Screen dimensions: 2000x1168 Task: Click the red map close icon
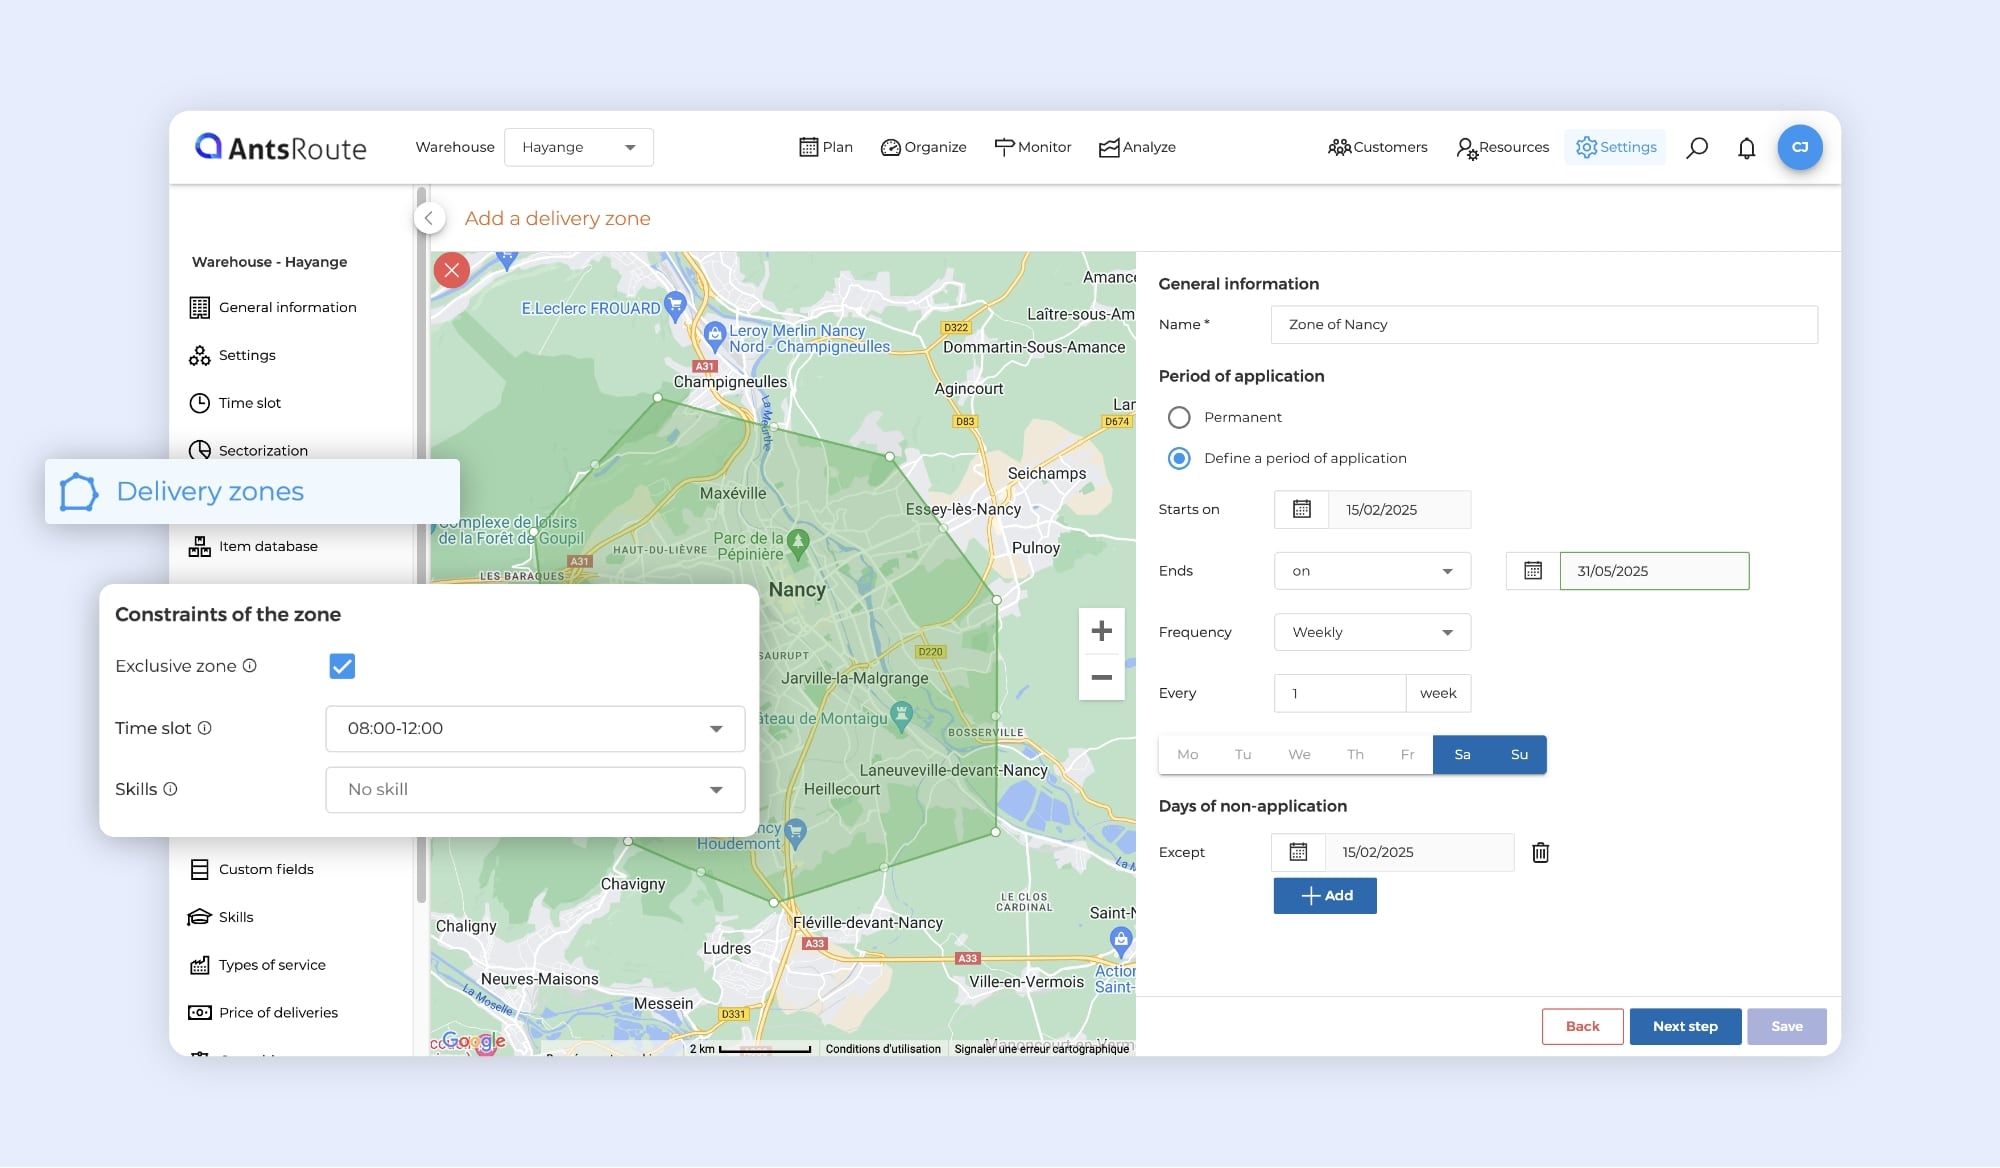(452, 270)
